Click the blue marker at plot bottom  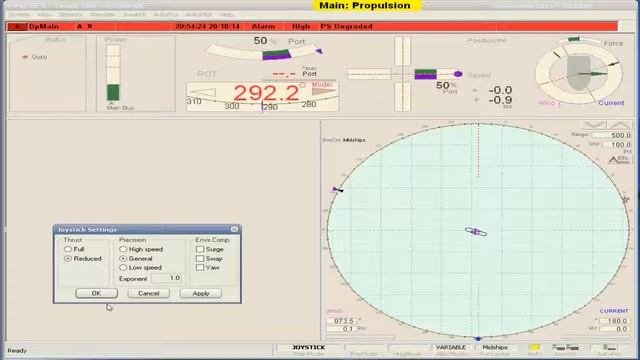coord(478,339)
